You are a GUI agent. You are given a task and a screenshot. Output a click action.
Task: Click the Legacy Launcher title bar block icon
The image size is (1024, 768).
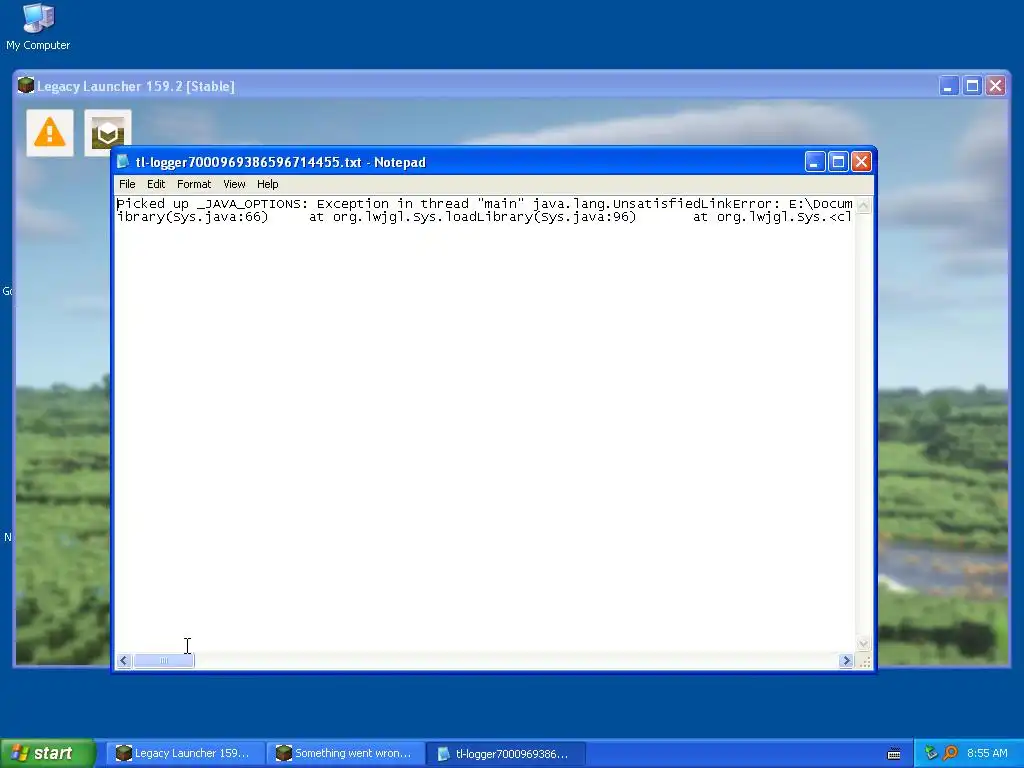coord(25,86)
